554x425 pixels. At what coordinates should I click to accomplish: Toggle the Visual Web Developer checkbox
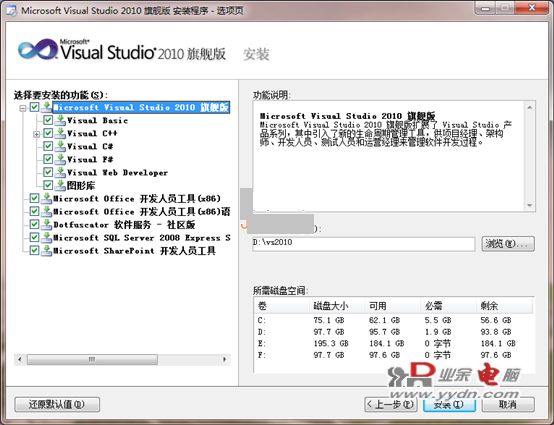pyautogui.click(x=48, y=172)
